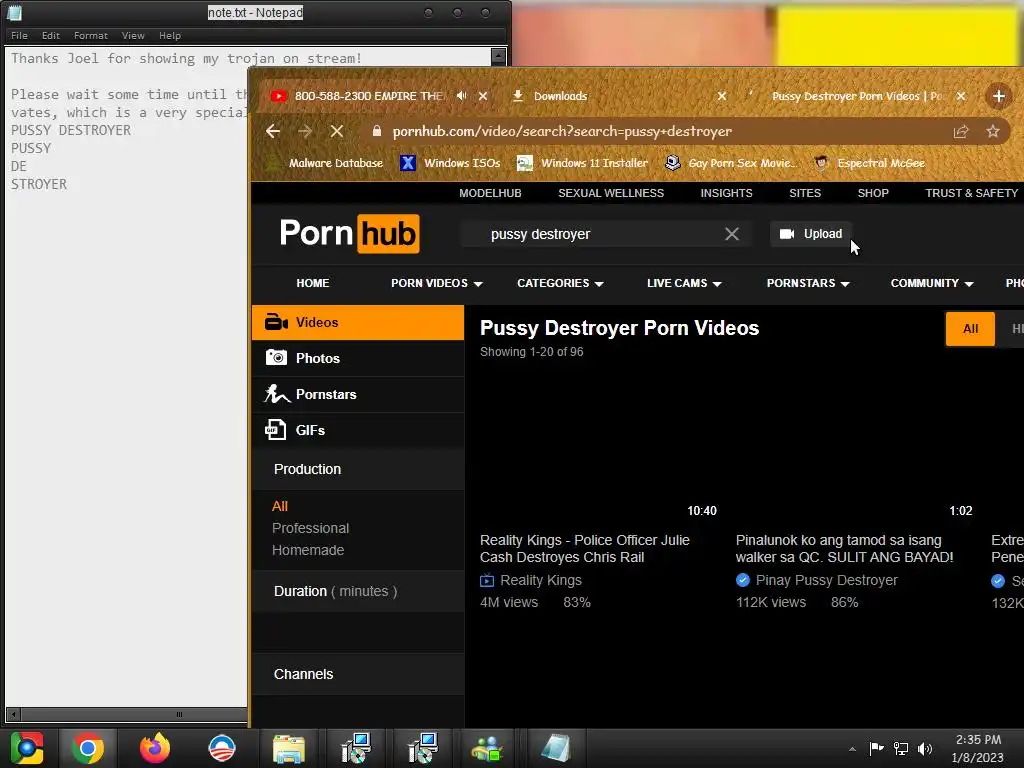
Task: Select Photos in the left sidebar
Action: coord(358,358)
